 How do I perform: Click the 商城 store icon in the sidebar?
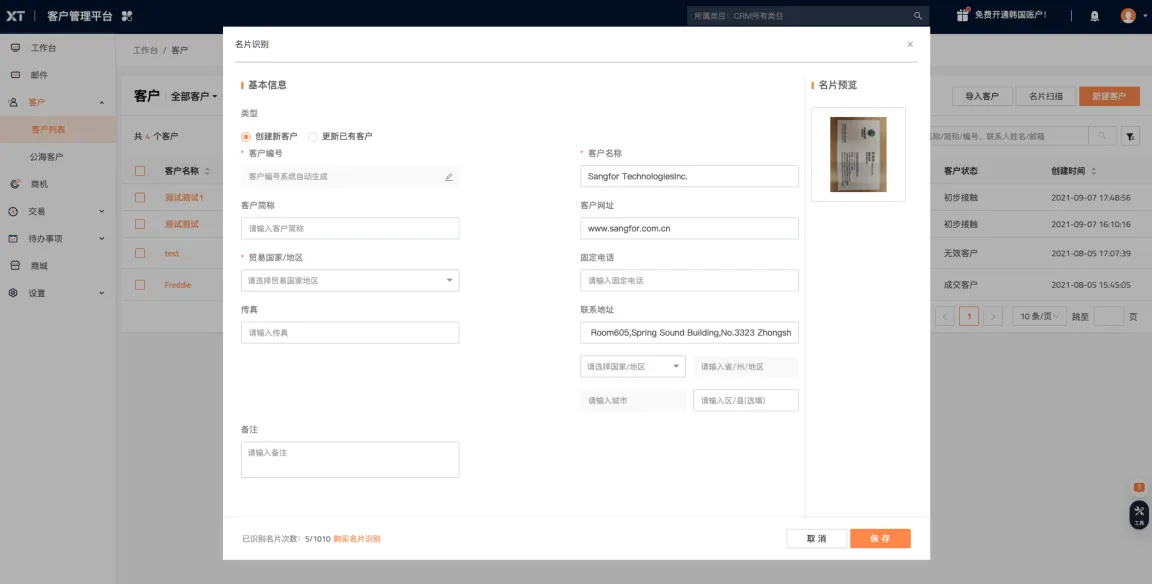pyautogui.click(x=15, y=266)
